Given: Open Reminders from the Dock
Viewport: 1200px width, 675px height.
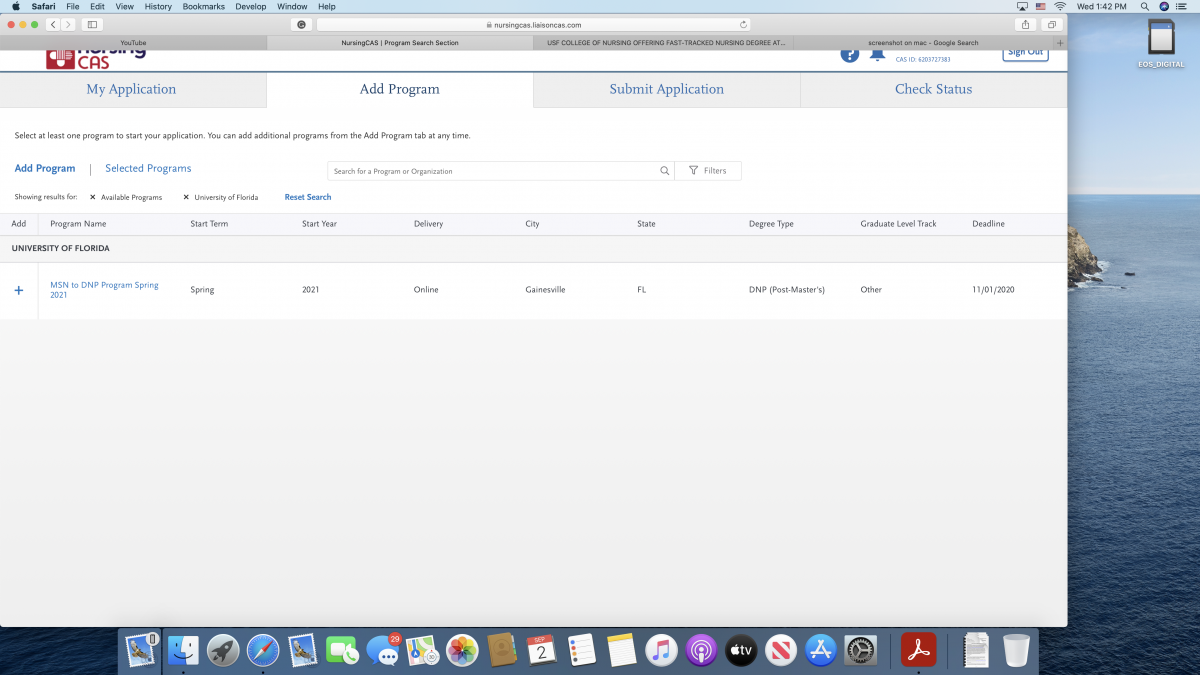Looking at the screenshot, I should point(581,650).
